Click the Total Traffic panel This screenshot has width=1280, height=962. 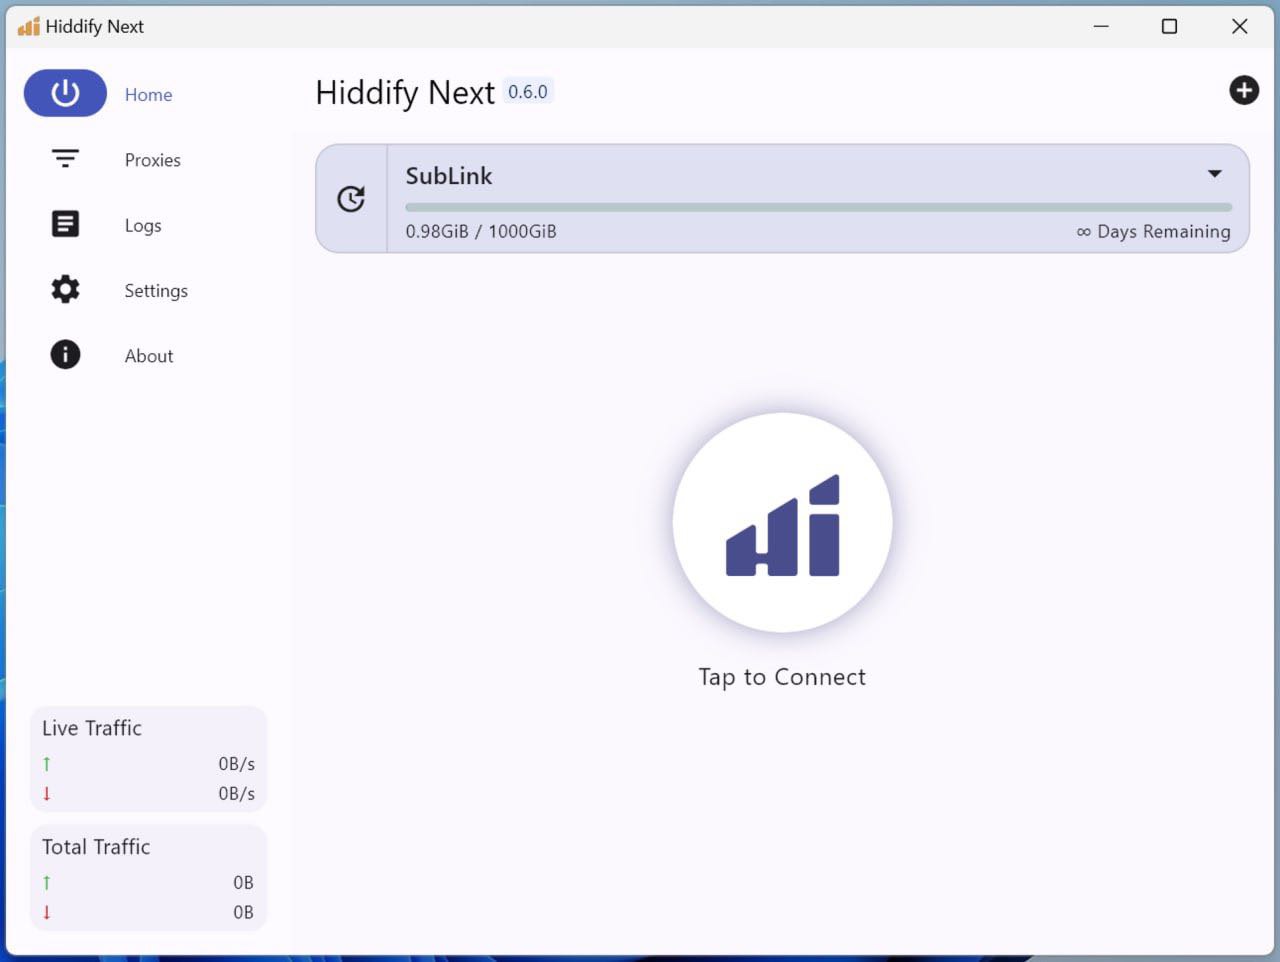[x=148, y=878]
